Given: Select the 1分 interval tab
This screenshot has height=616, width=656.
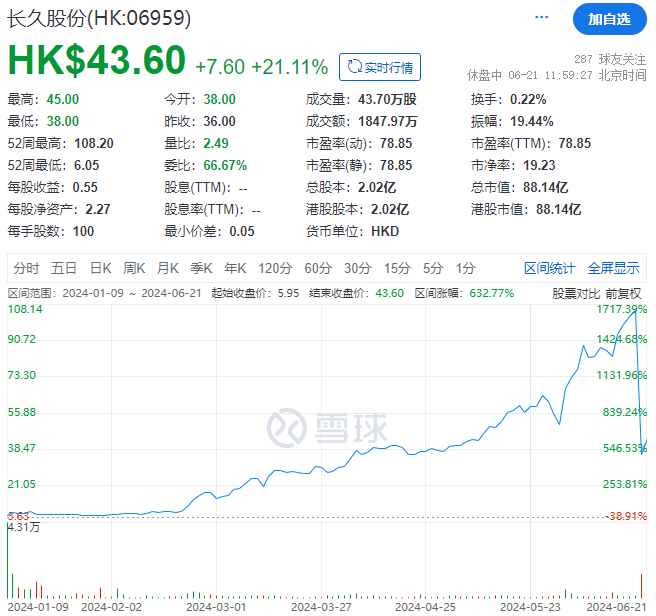Looking at the screenshot, I should click(466, 268).
